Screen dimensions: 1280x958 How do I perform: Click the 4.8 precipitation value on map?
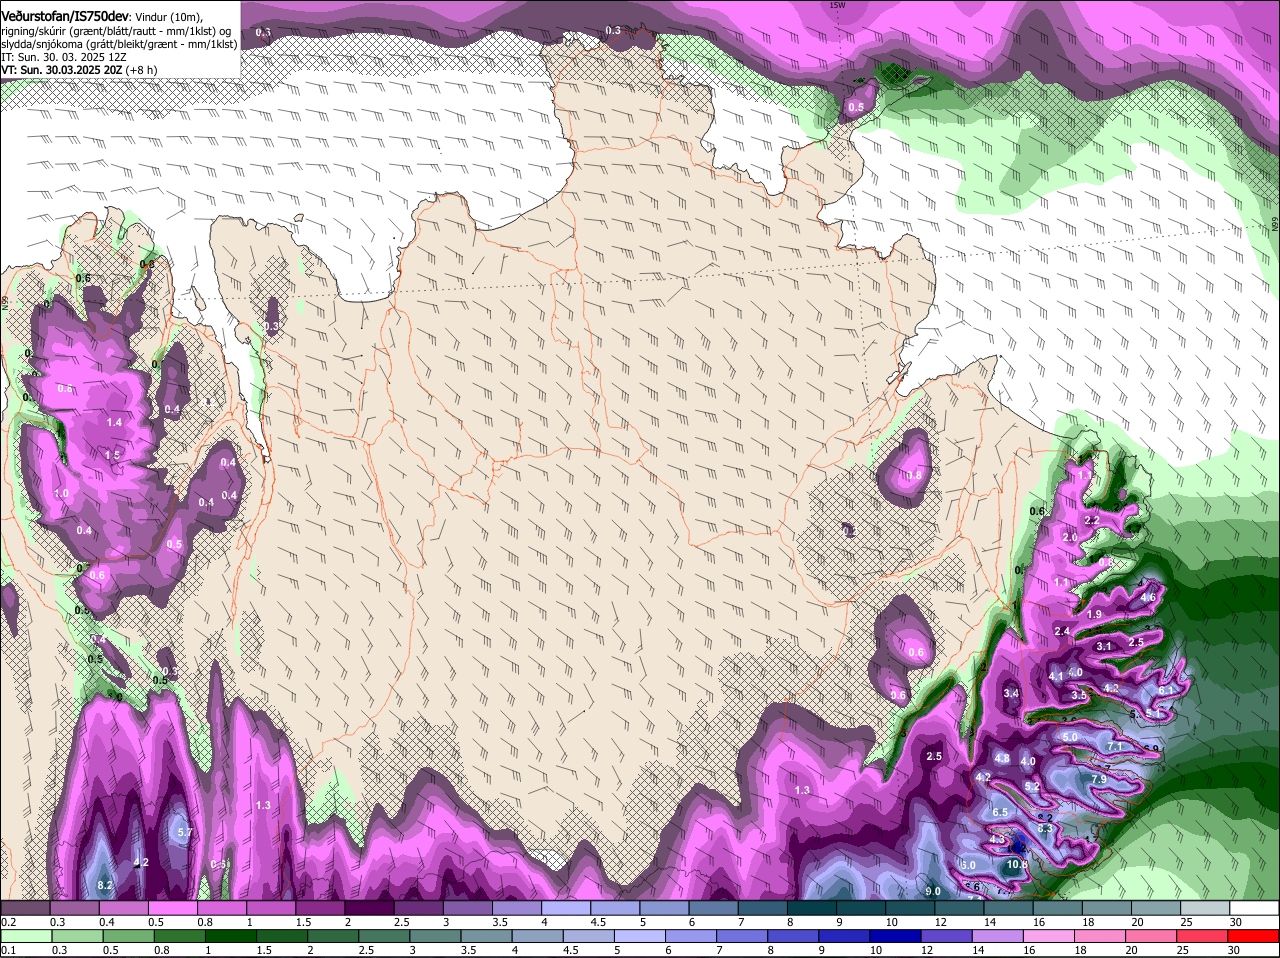click(1002, 759)
